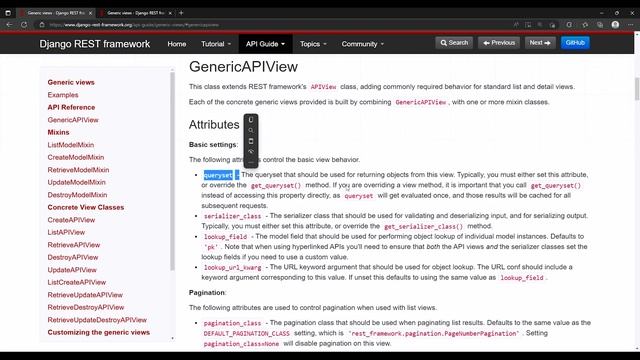Click the GenericAPIView page heading

[x=243, y=67]
